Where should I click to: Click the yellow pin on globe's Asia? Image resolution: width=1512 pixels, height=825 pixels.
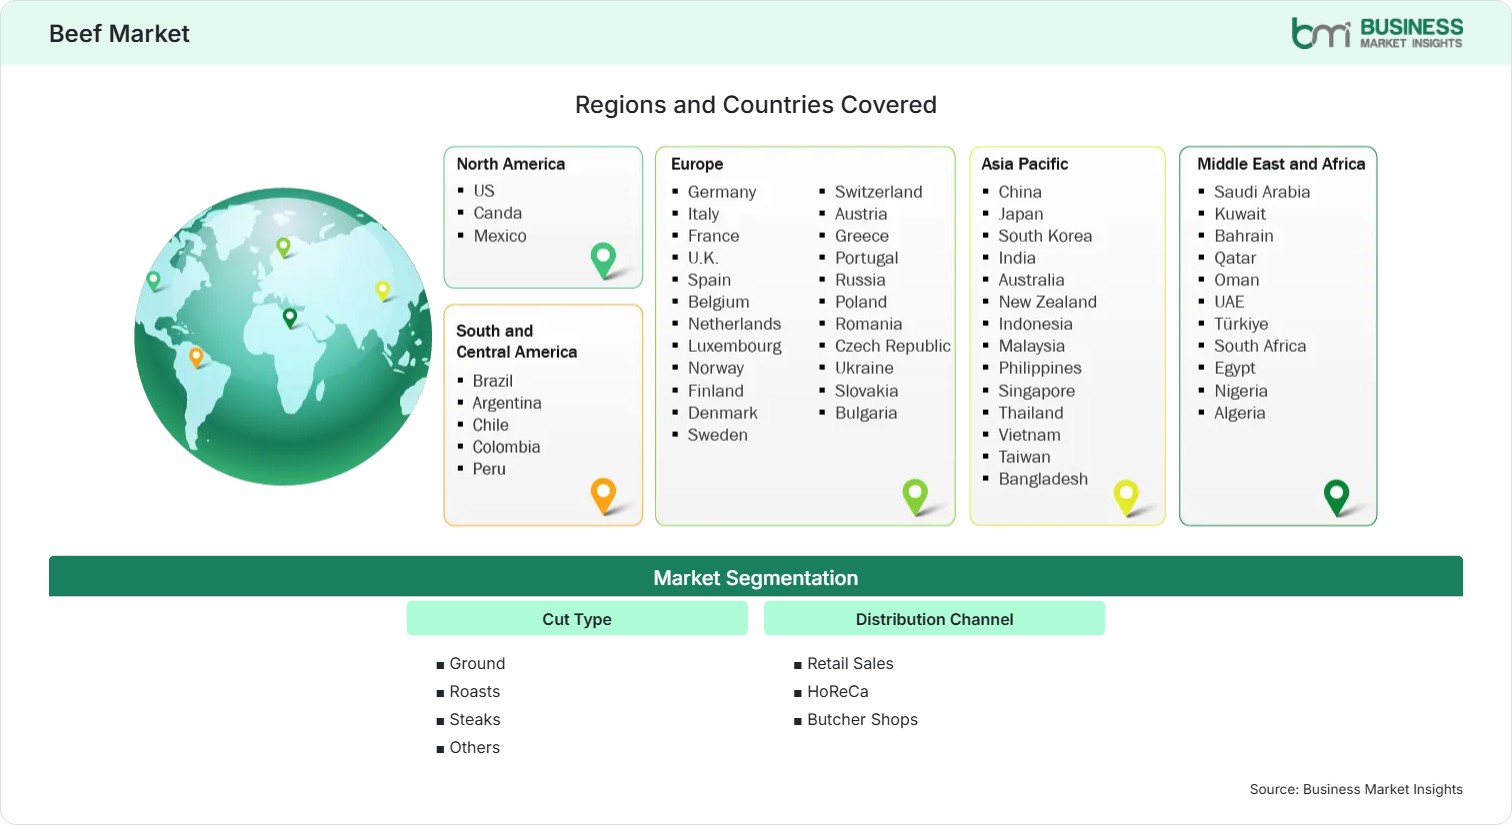tap(382, 290)
